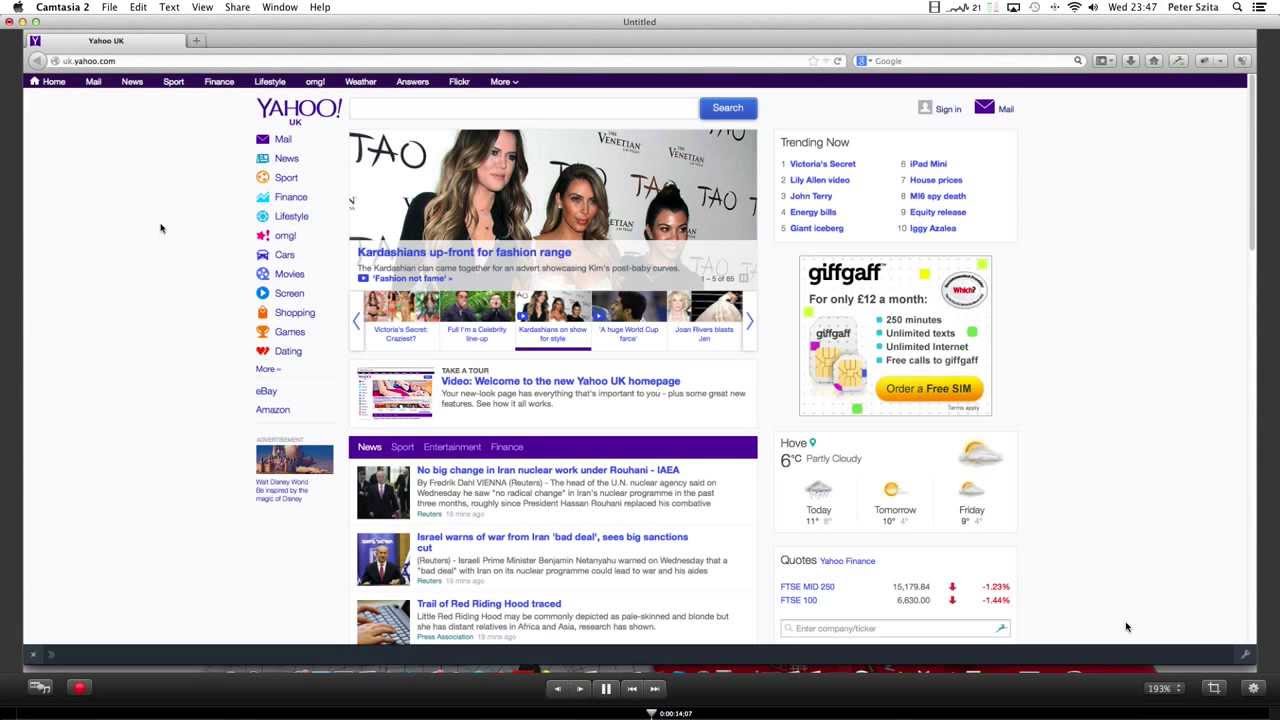Open Mail link at top right of page
The width and height of the screenshot is (1280, 720).
click(x=995, y=108)
